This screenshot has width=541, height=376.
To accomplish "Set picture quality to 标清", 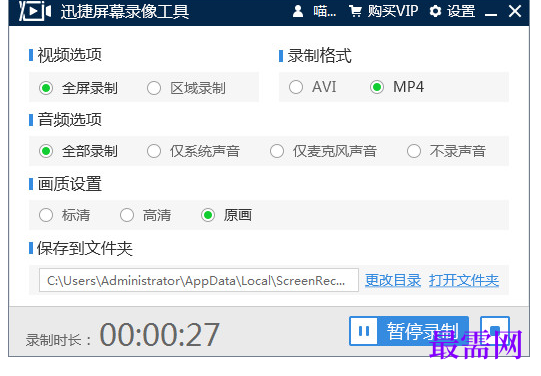I will [x=65, y=215].
